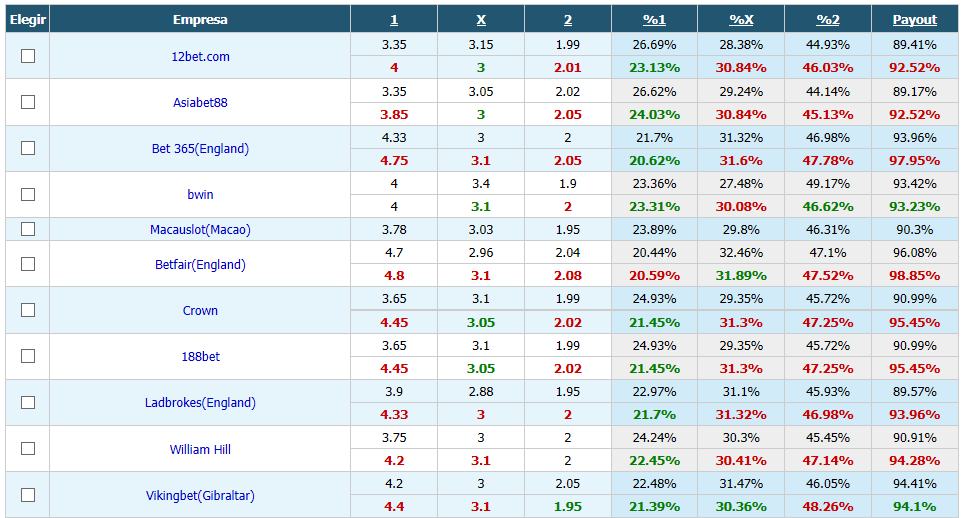Mark the Betfair(England) checkbox

28,264
